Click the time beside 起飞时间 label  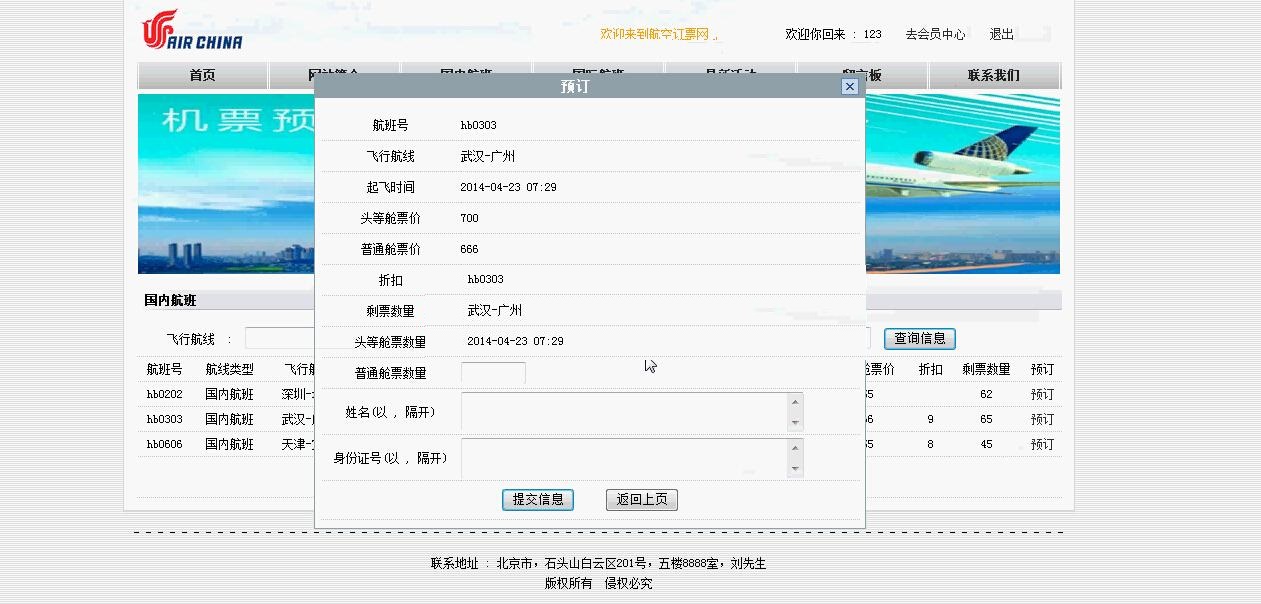click(x=509, y=187)
